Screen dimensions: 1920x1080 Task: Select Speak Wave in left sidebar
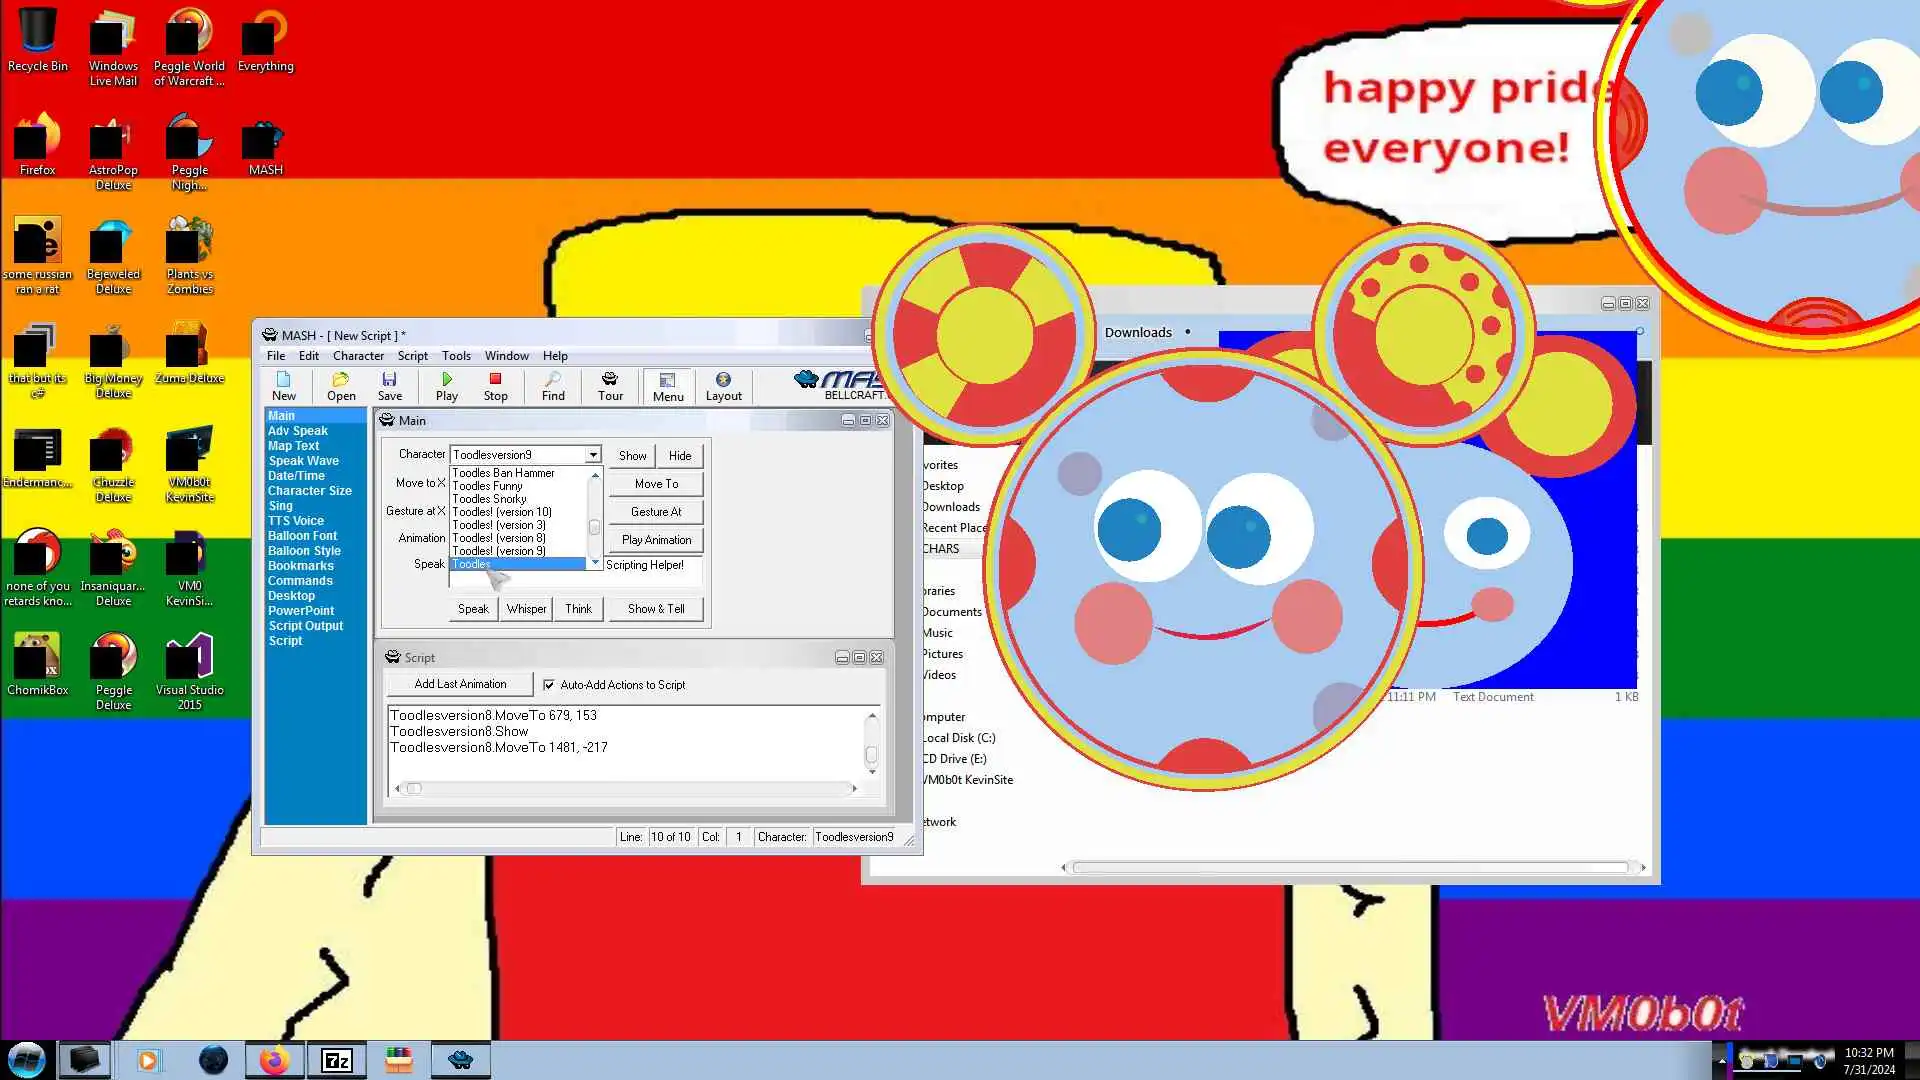pyautogui.click(x=303, y=461)
